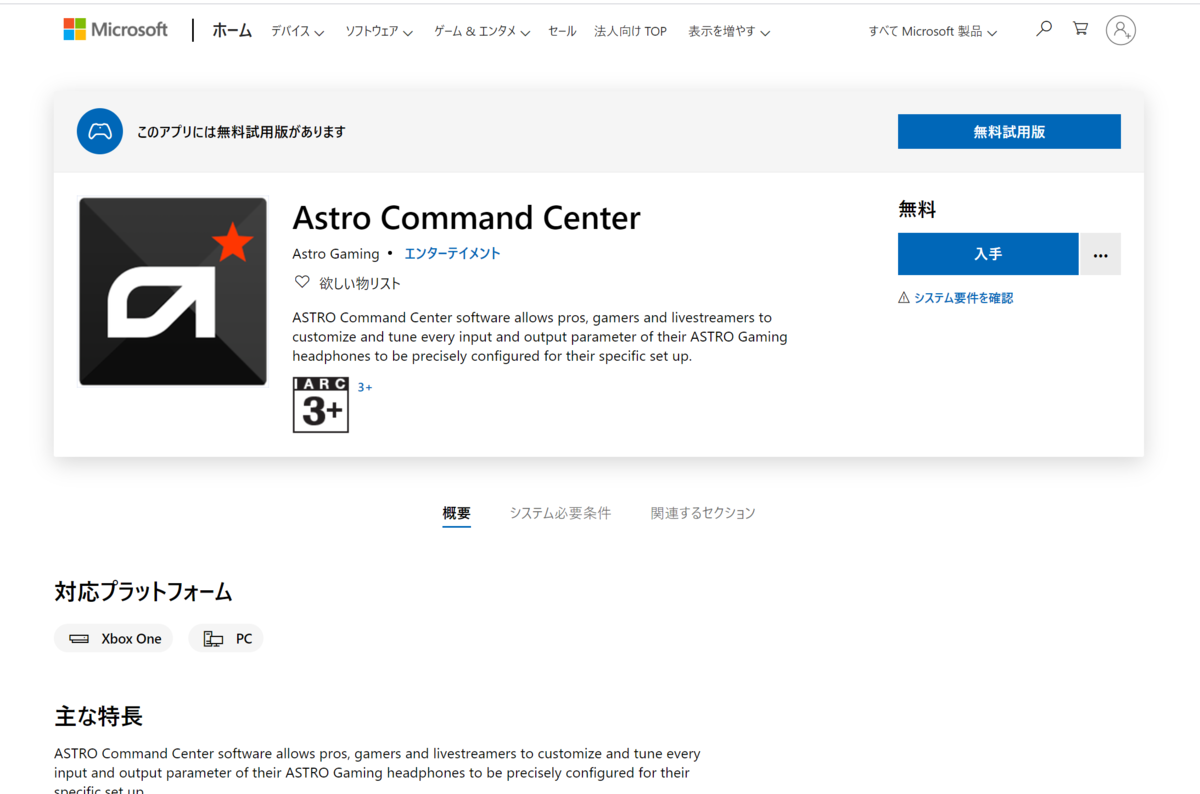The image size is (1200, 794).
Task: Click the Astro Command Center app thumbnail
Action: tap(173, 291)
